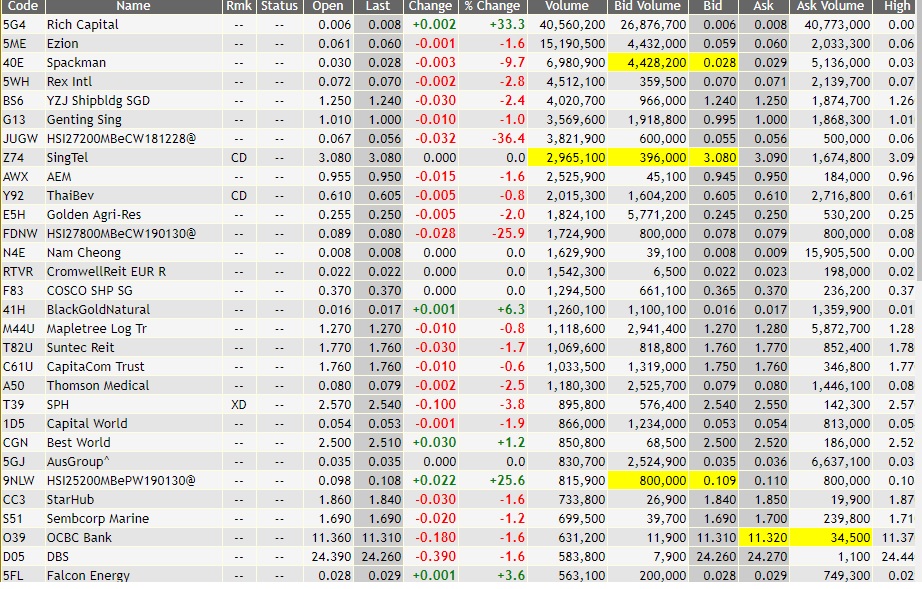Click the Nam Cheong stock name
This screenshot has height=589, width=922.
83,253
